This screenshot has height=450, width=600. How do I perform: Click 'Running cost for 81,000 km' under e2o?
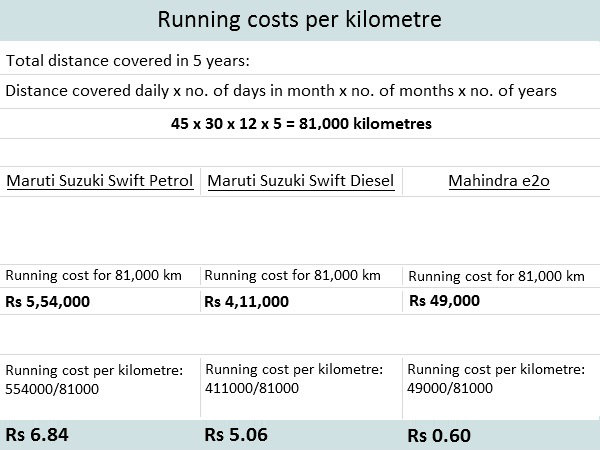[x=497, y=276]
